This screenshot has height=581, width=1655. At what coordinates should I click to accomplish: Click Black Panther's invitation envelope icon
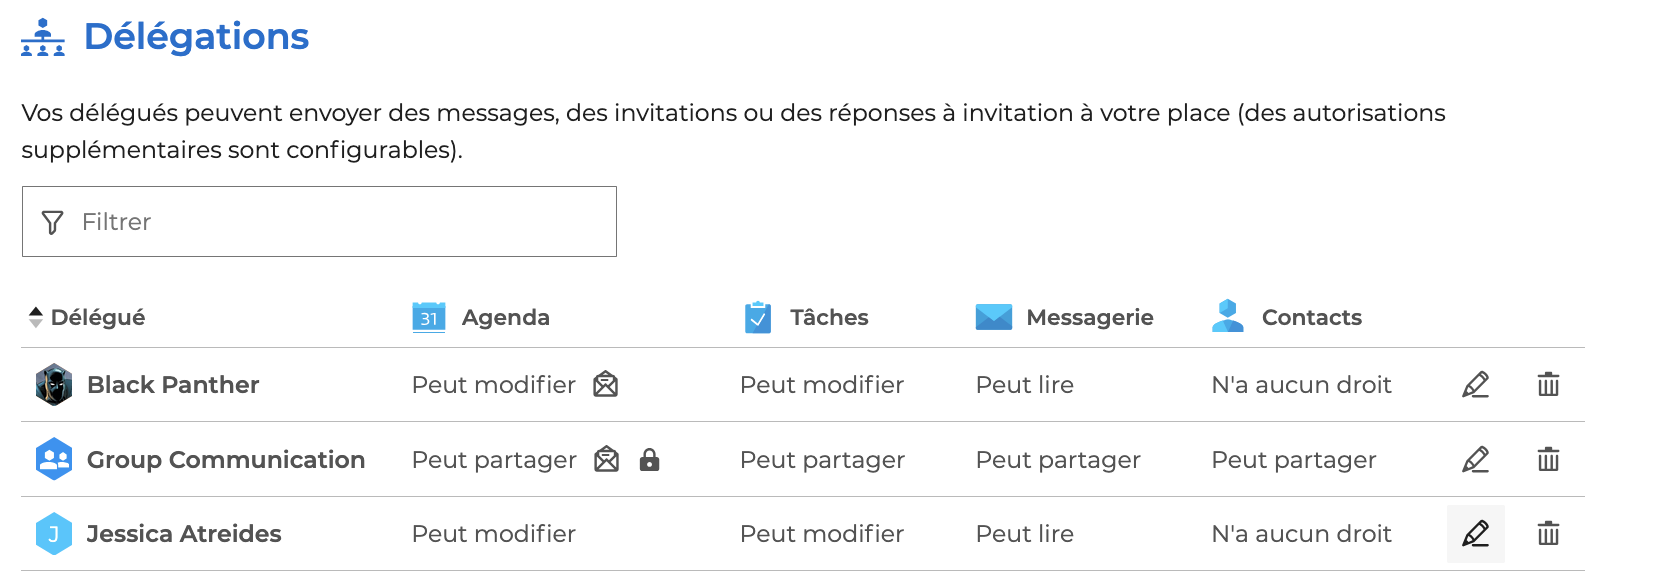click(605, 385)
